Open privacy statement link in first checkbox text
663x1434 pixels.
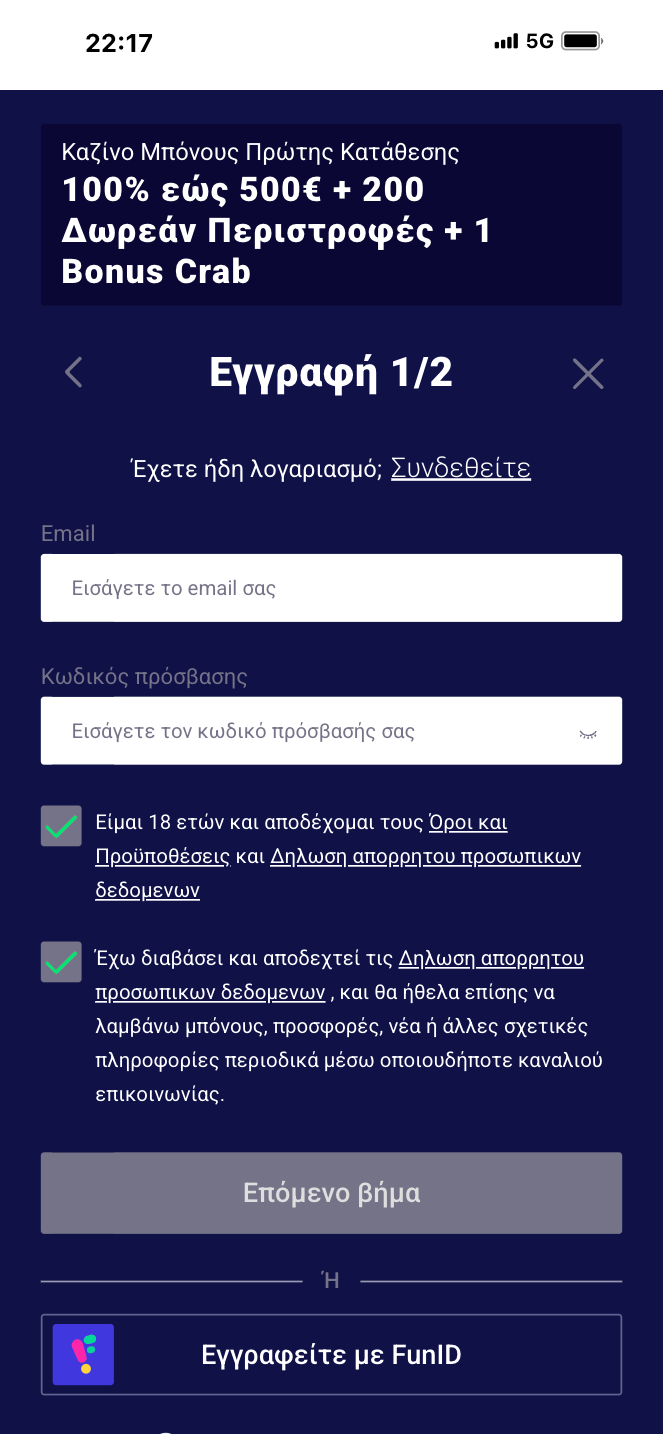425,857
